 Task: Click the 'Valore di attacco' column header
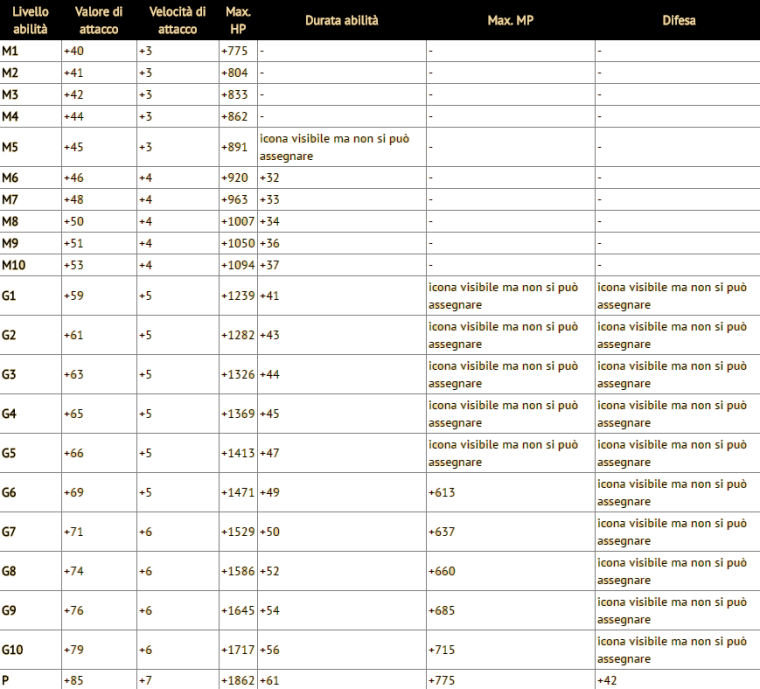point(98,20)
